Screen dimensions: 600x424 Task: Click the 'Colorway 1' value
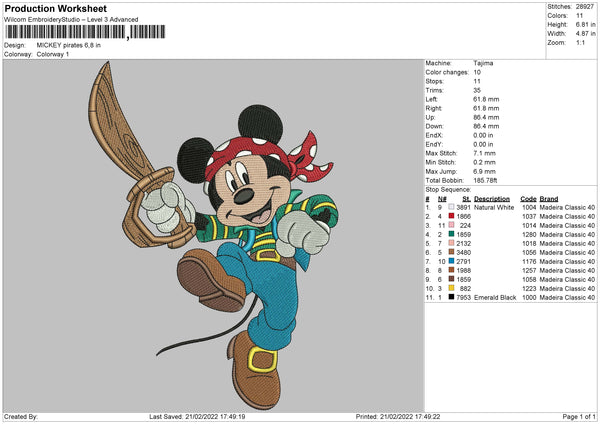[x=53, y=54]
